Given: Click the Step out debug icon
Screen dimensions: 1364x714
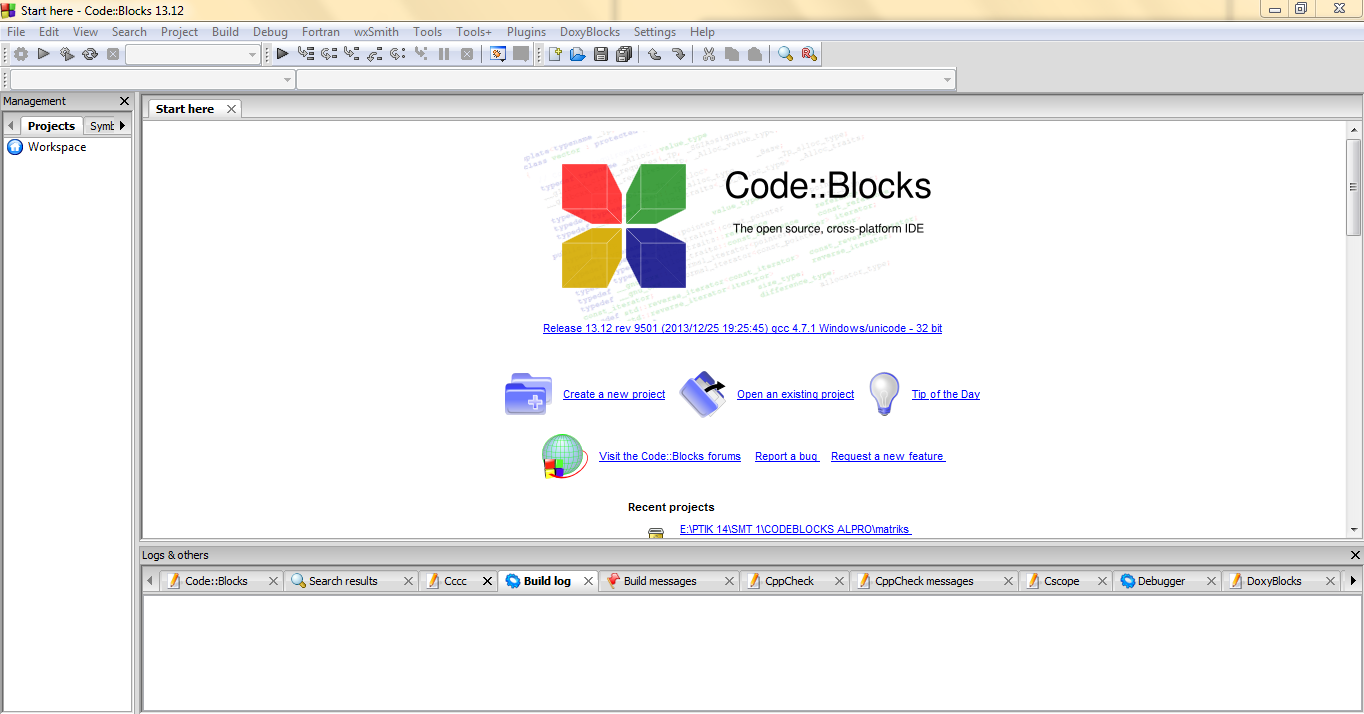Looking at the screenshot, I should (x=374, y=54).
